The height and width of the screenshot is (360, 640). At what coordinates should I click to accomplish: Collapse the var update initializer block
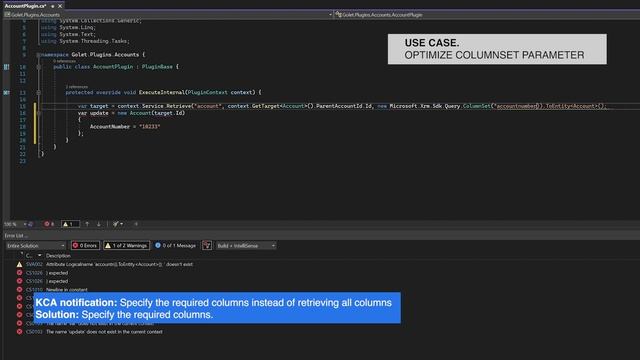[x=39, y=113]
